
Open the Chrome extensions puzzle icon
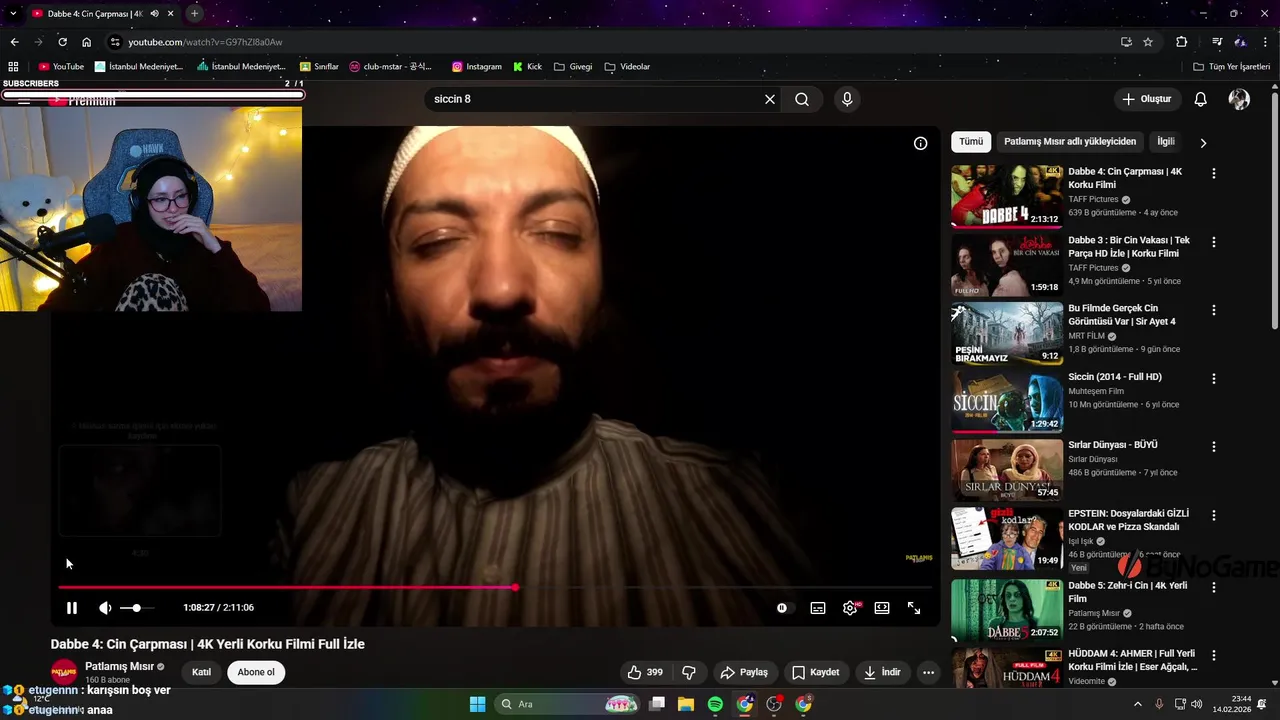(x=1181, y=42)
